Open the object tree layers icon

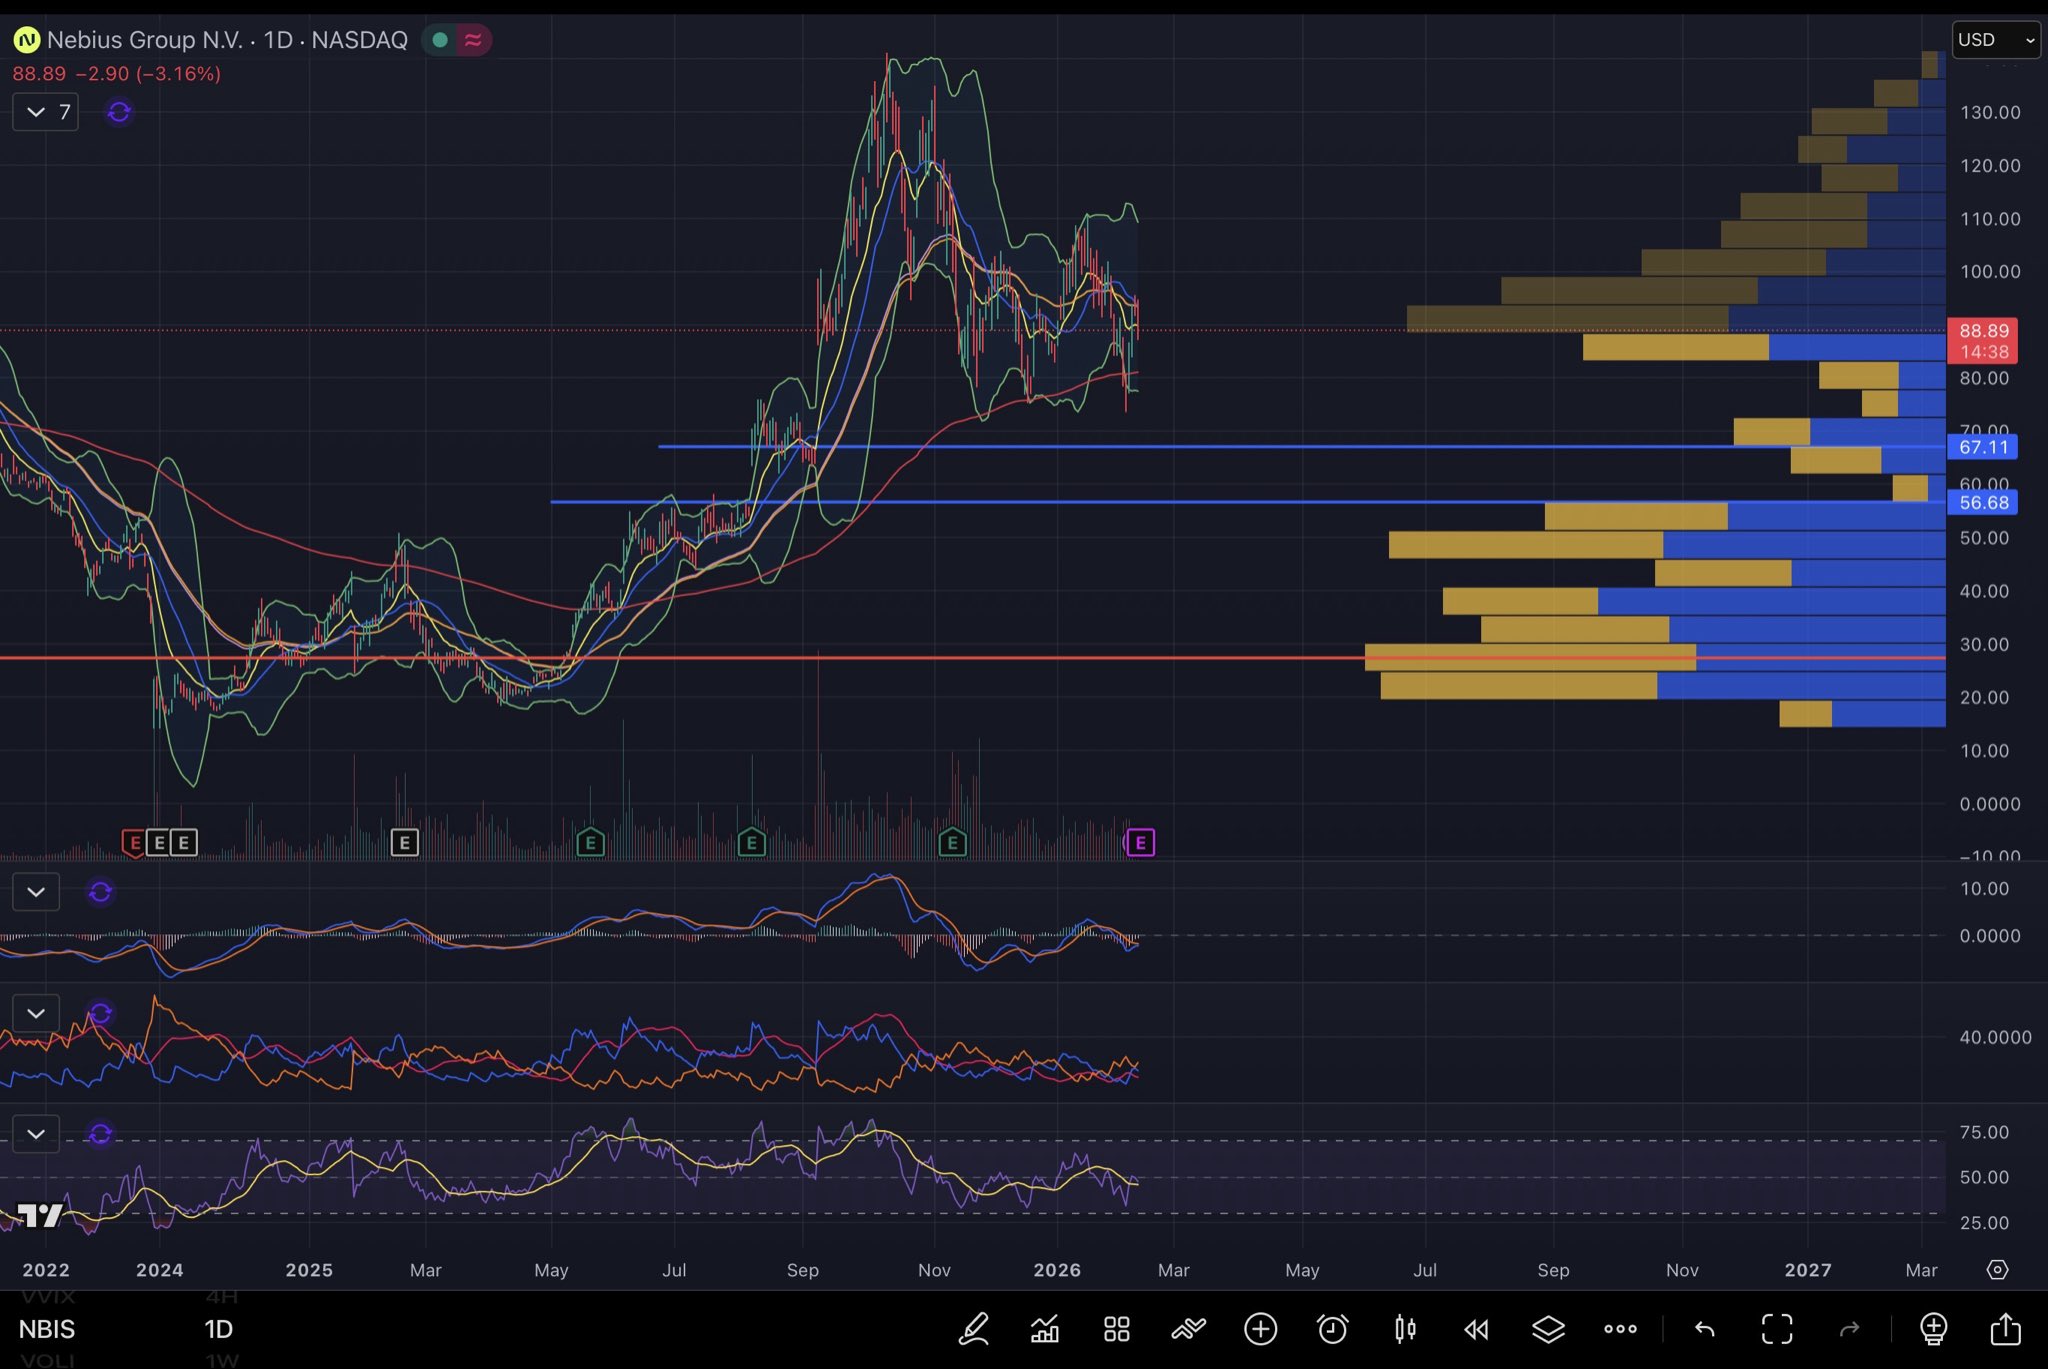(x=1548, y=1329)
